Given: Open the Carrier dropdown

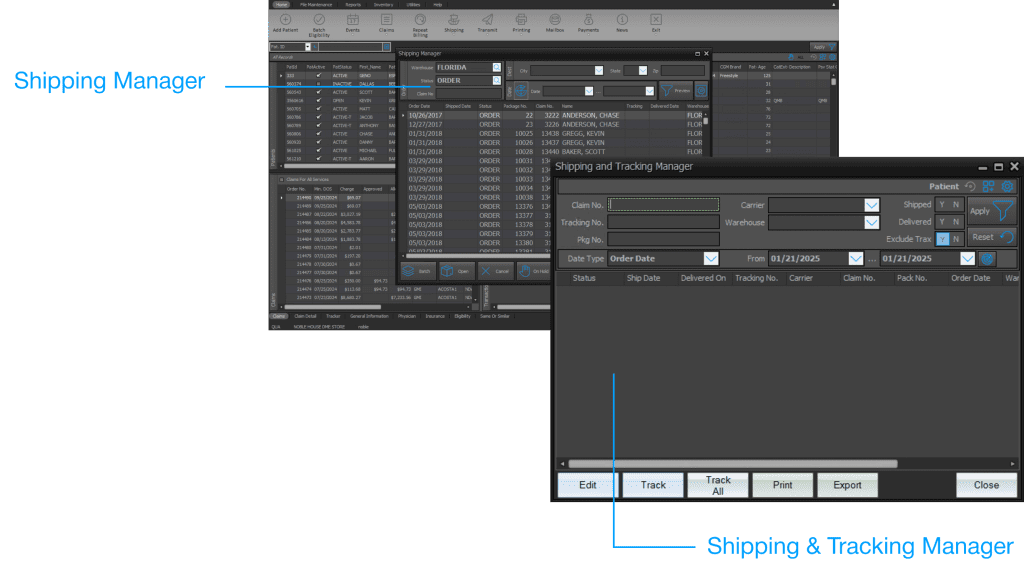Looking at the screenshot, I should (870, 204).
